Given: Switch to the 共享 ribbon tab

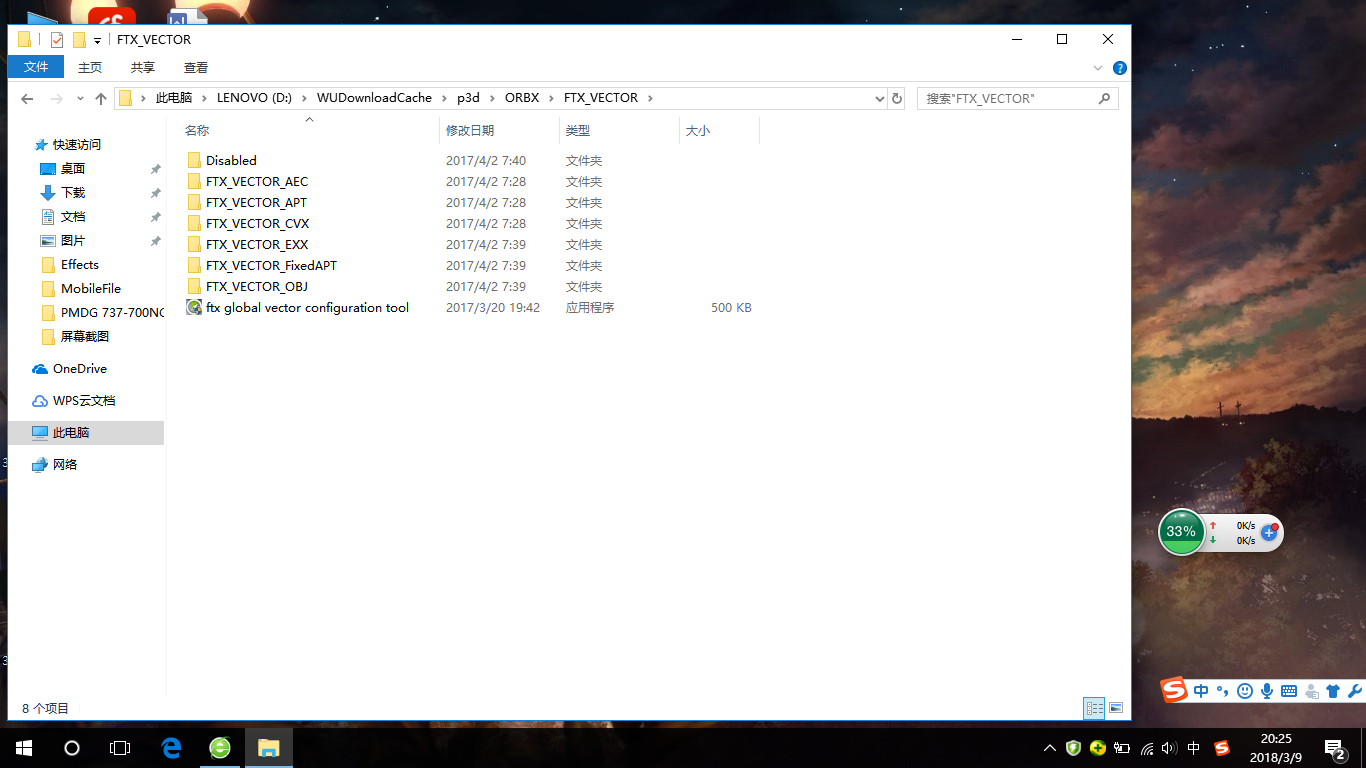Looking at the screenshot, I should click(x=143, y=67).
